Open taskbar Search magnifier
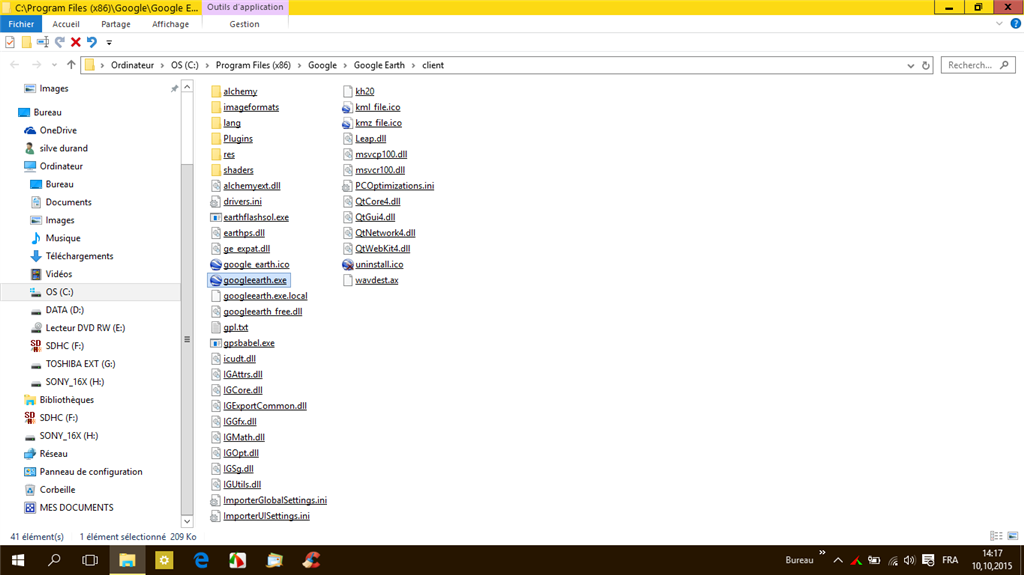Image resolution: width=1024 pixels, height=575 pixels. point(54,560)
